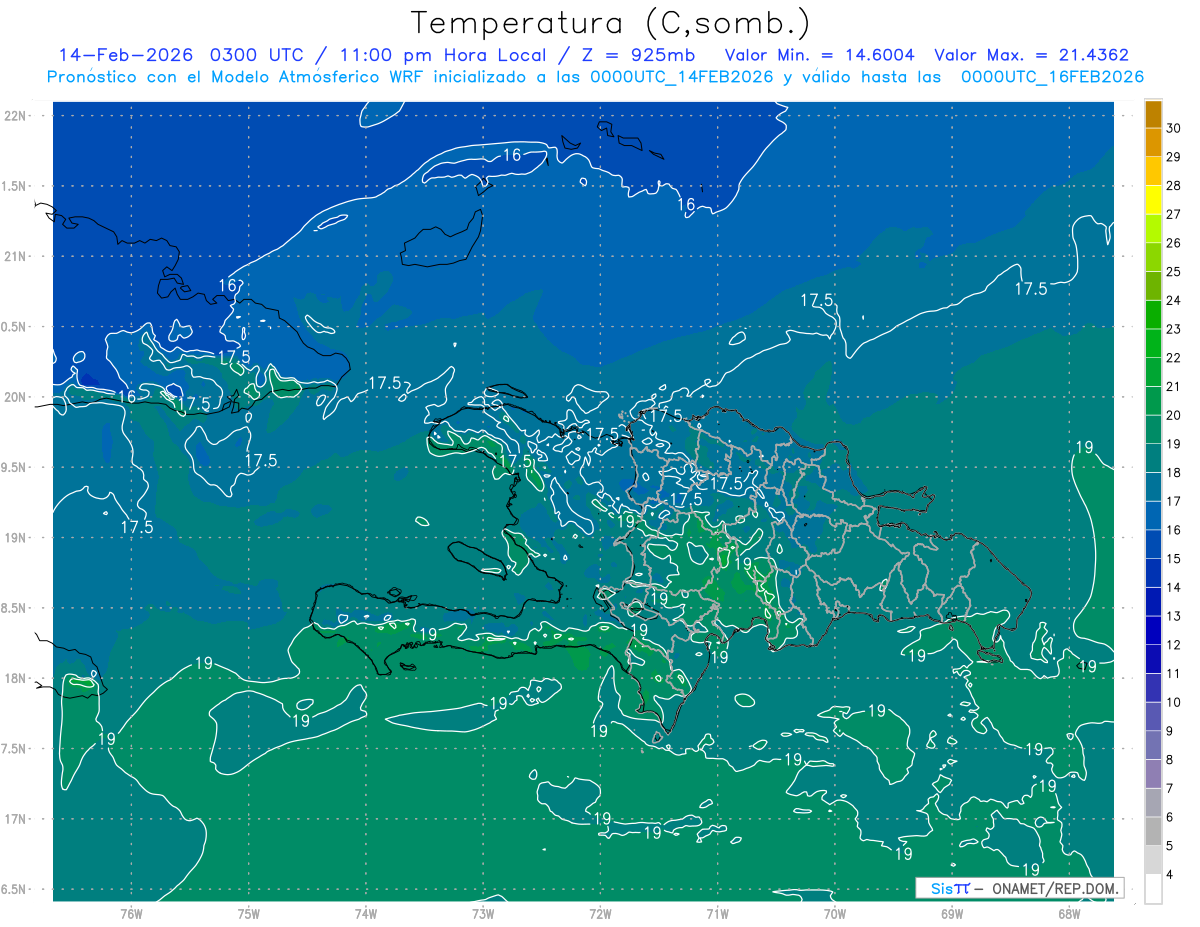Click the "21N" latitude axis label

17,256
